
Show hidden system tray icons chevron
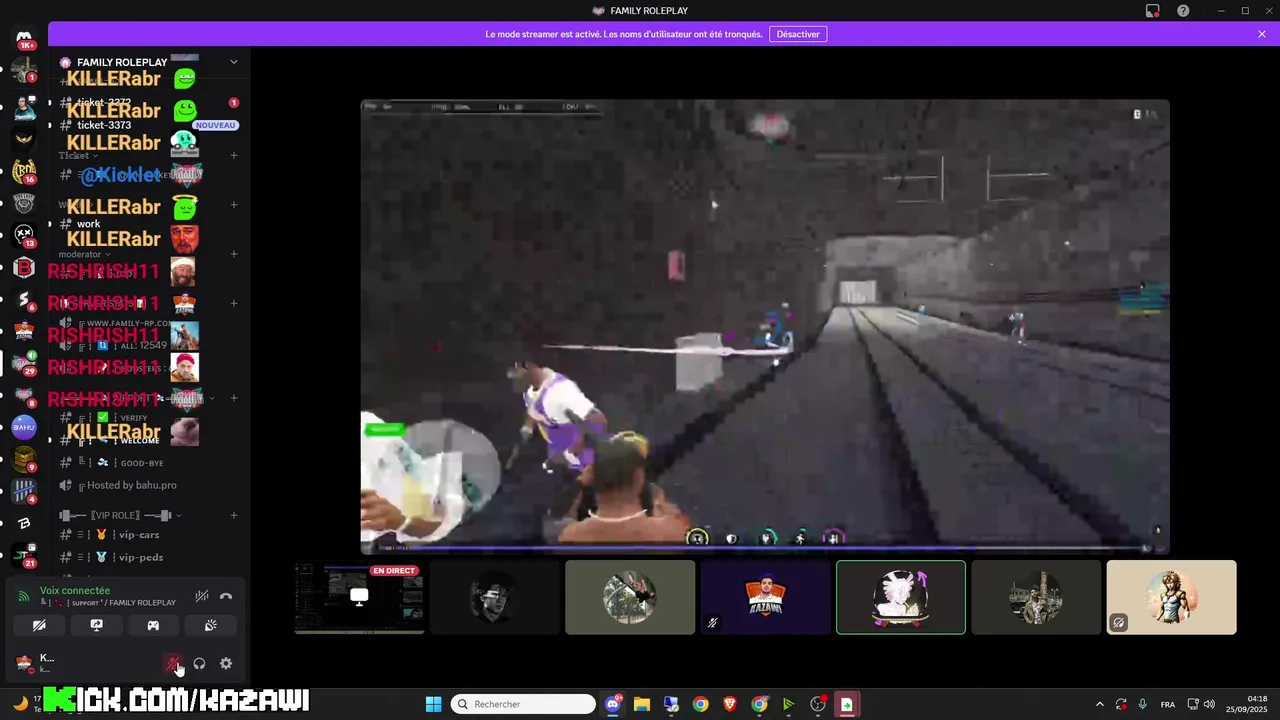point(1100,704)
